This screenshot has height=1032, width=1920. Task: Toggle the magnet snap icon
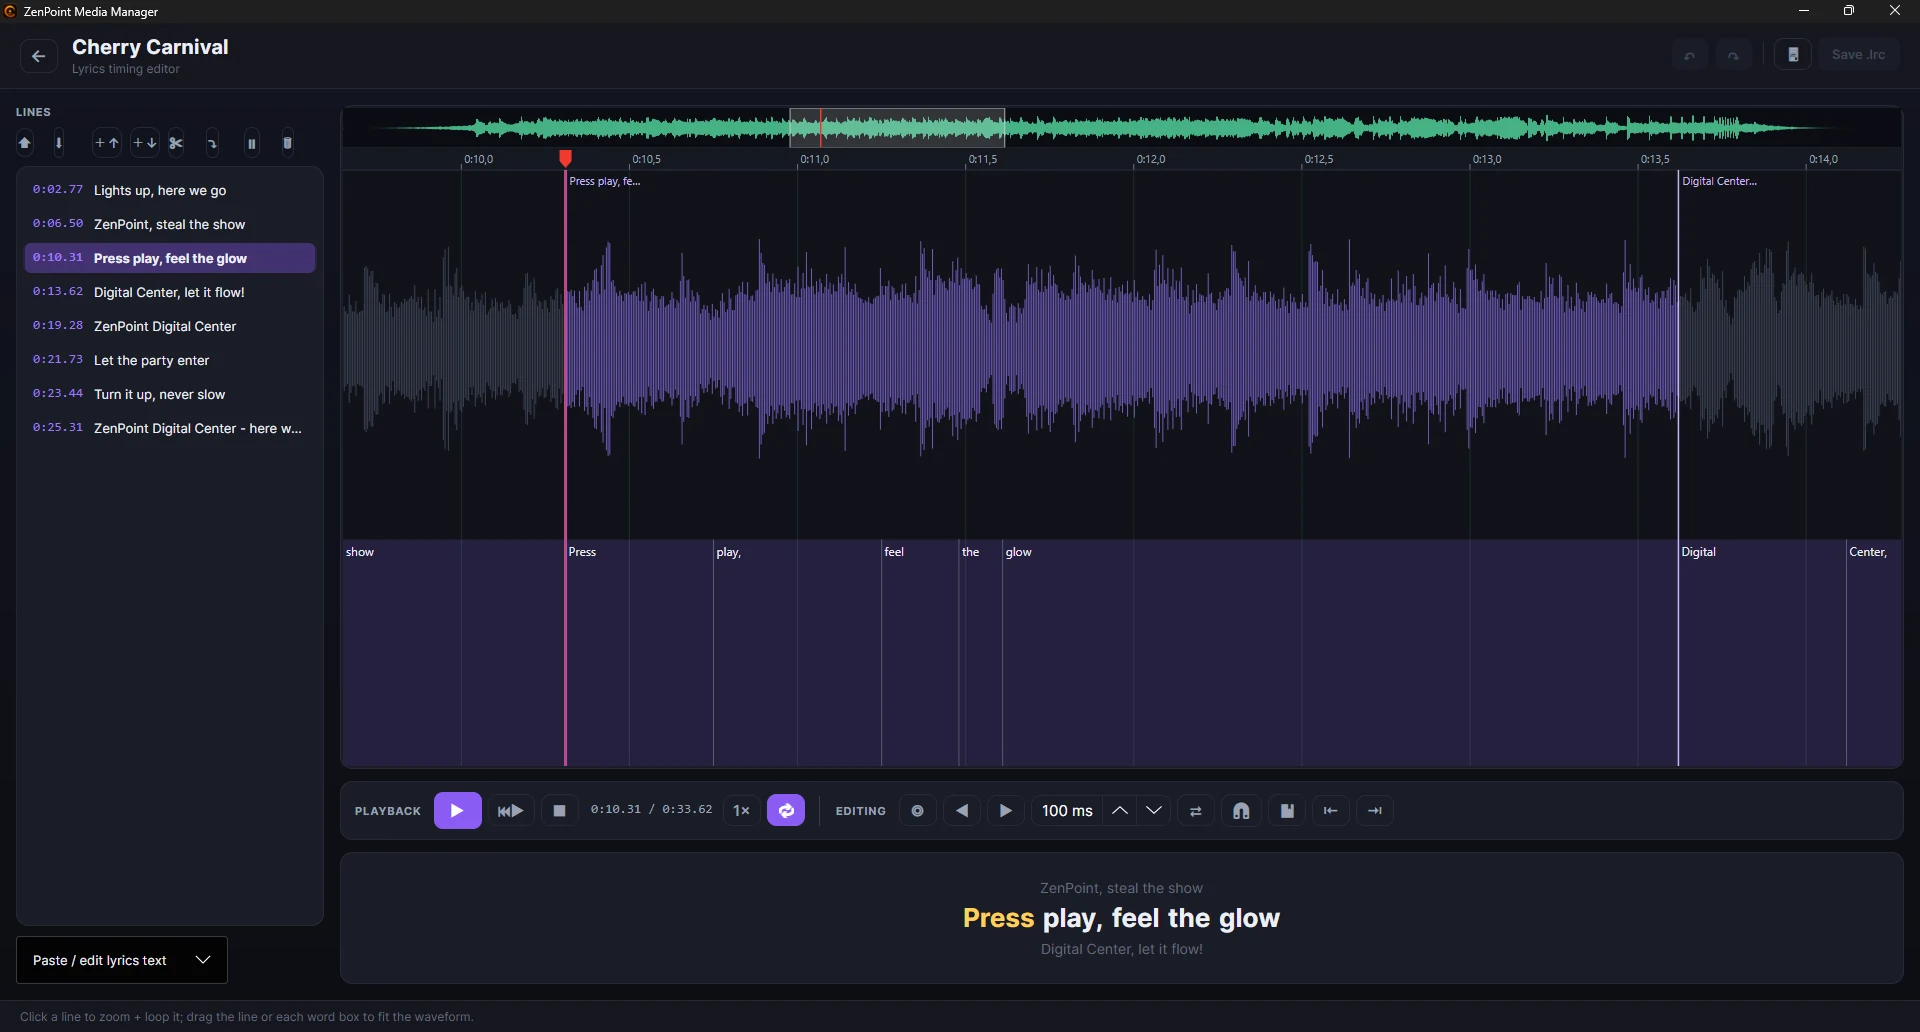(1241, 811)
